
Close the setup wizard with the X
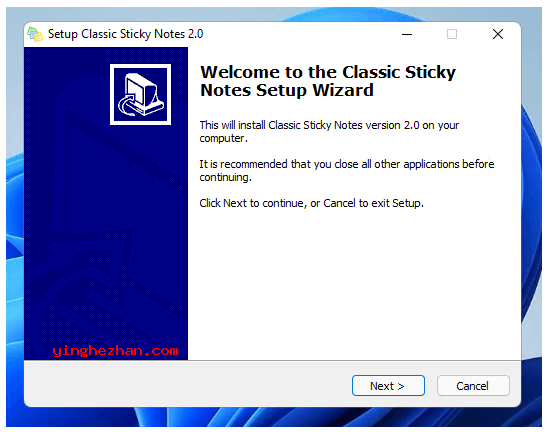pyautogui.click(x=498, y=34)
